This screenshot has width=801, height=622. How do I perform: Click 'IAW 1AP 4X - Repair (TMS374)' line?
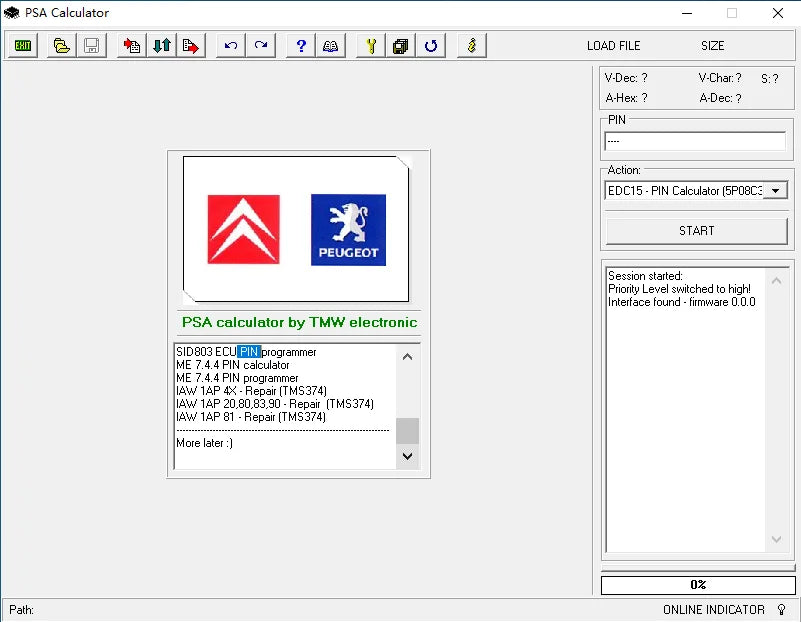pyautogui.click(x=251, y=391)
